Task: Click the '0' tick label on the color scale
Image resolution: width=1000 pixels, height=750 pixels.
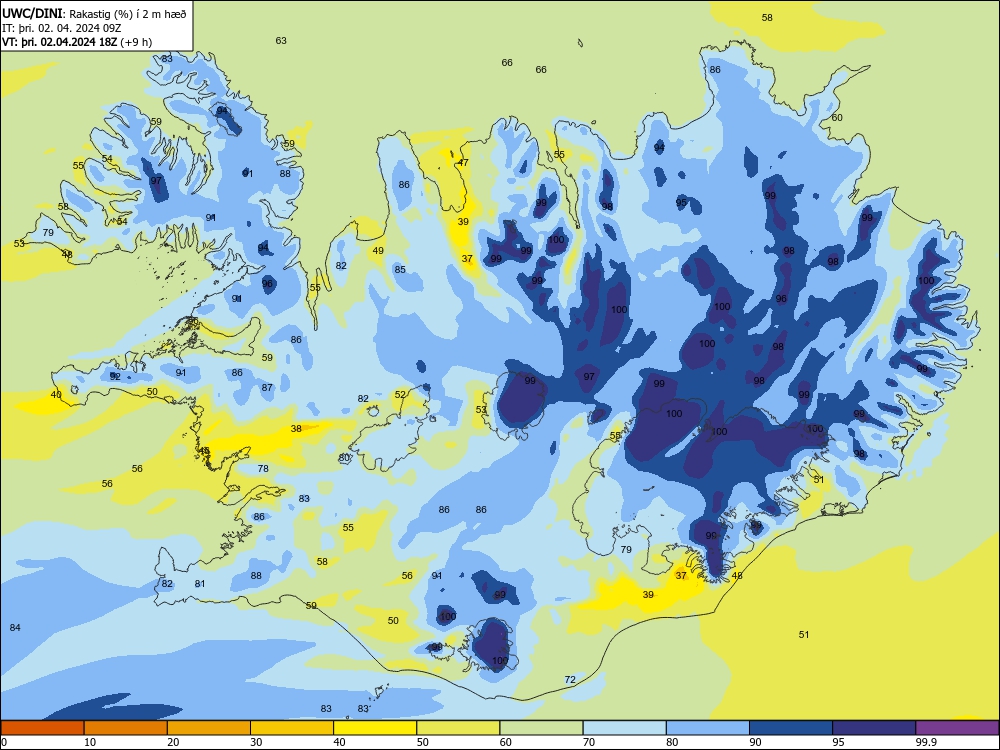Action: pos(4,742)
